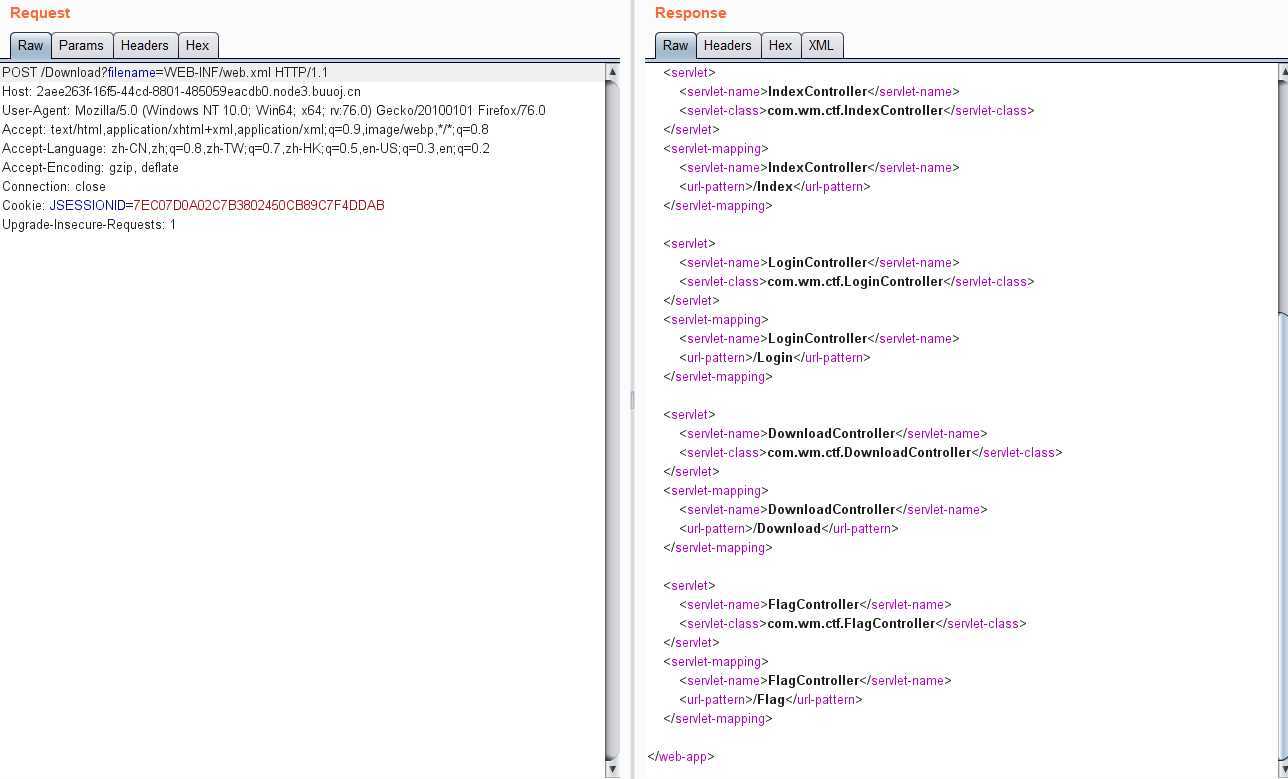Viewport: 1288px width, 779px height.
Task: Select the Request Raw tab
Action: (x=30, y=46)
